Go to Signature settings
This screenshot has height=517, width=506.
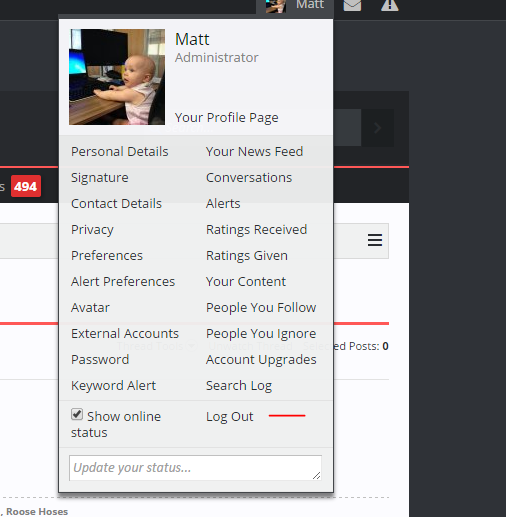click(100, 178)
